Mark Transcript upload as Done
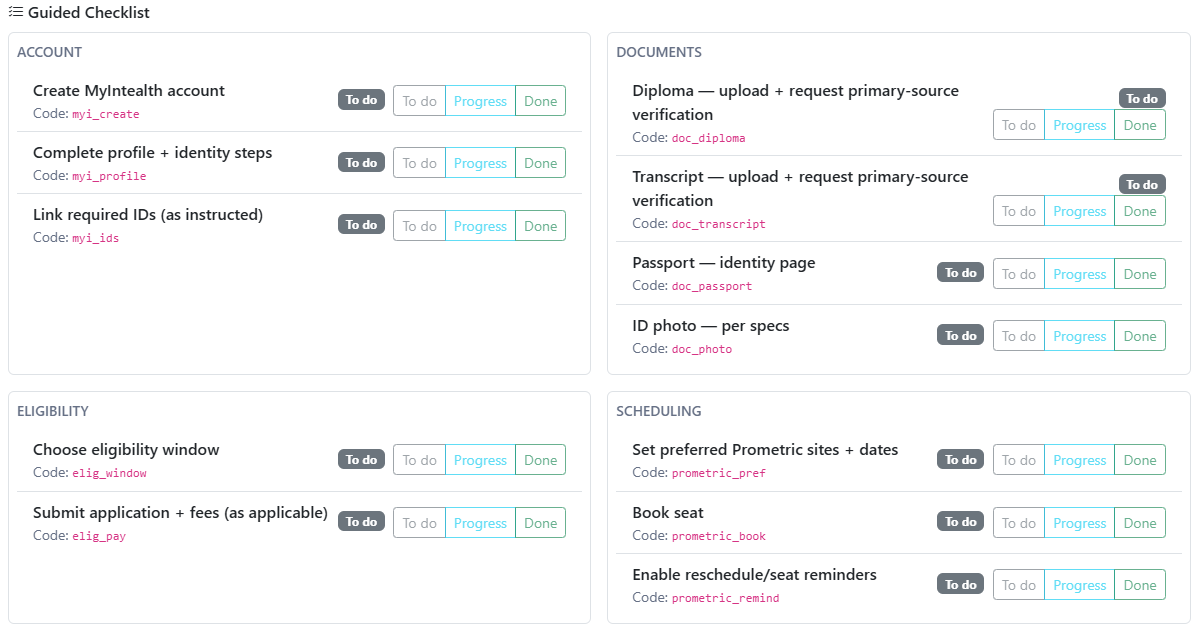The width and height of the screenshot is (1202, 632). coord(1139,211)
